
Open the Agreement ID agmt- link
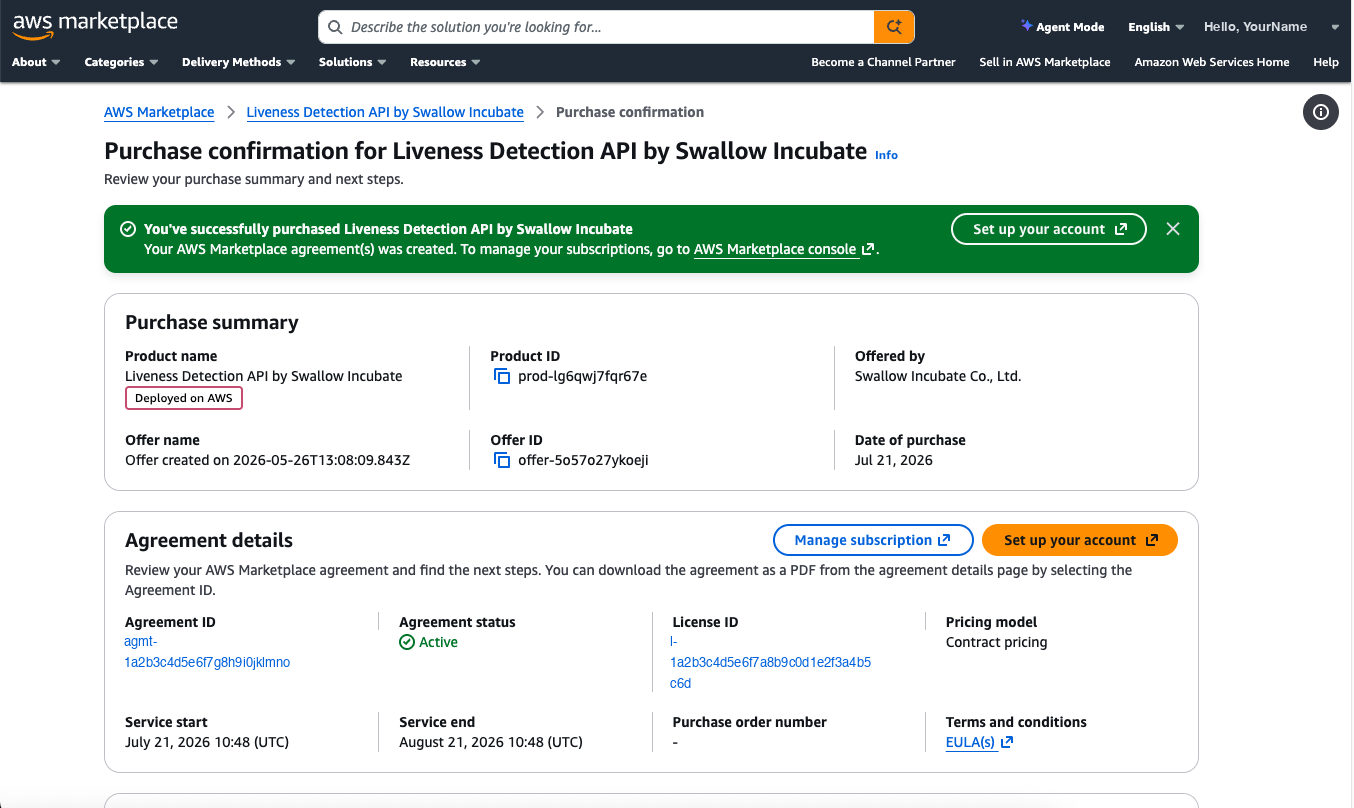tap(207, 652)
